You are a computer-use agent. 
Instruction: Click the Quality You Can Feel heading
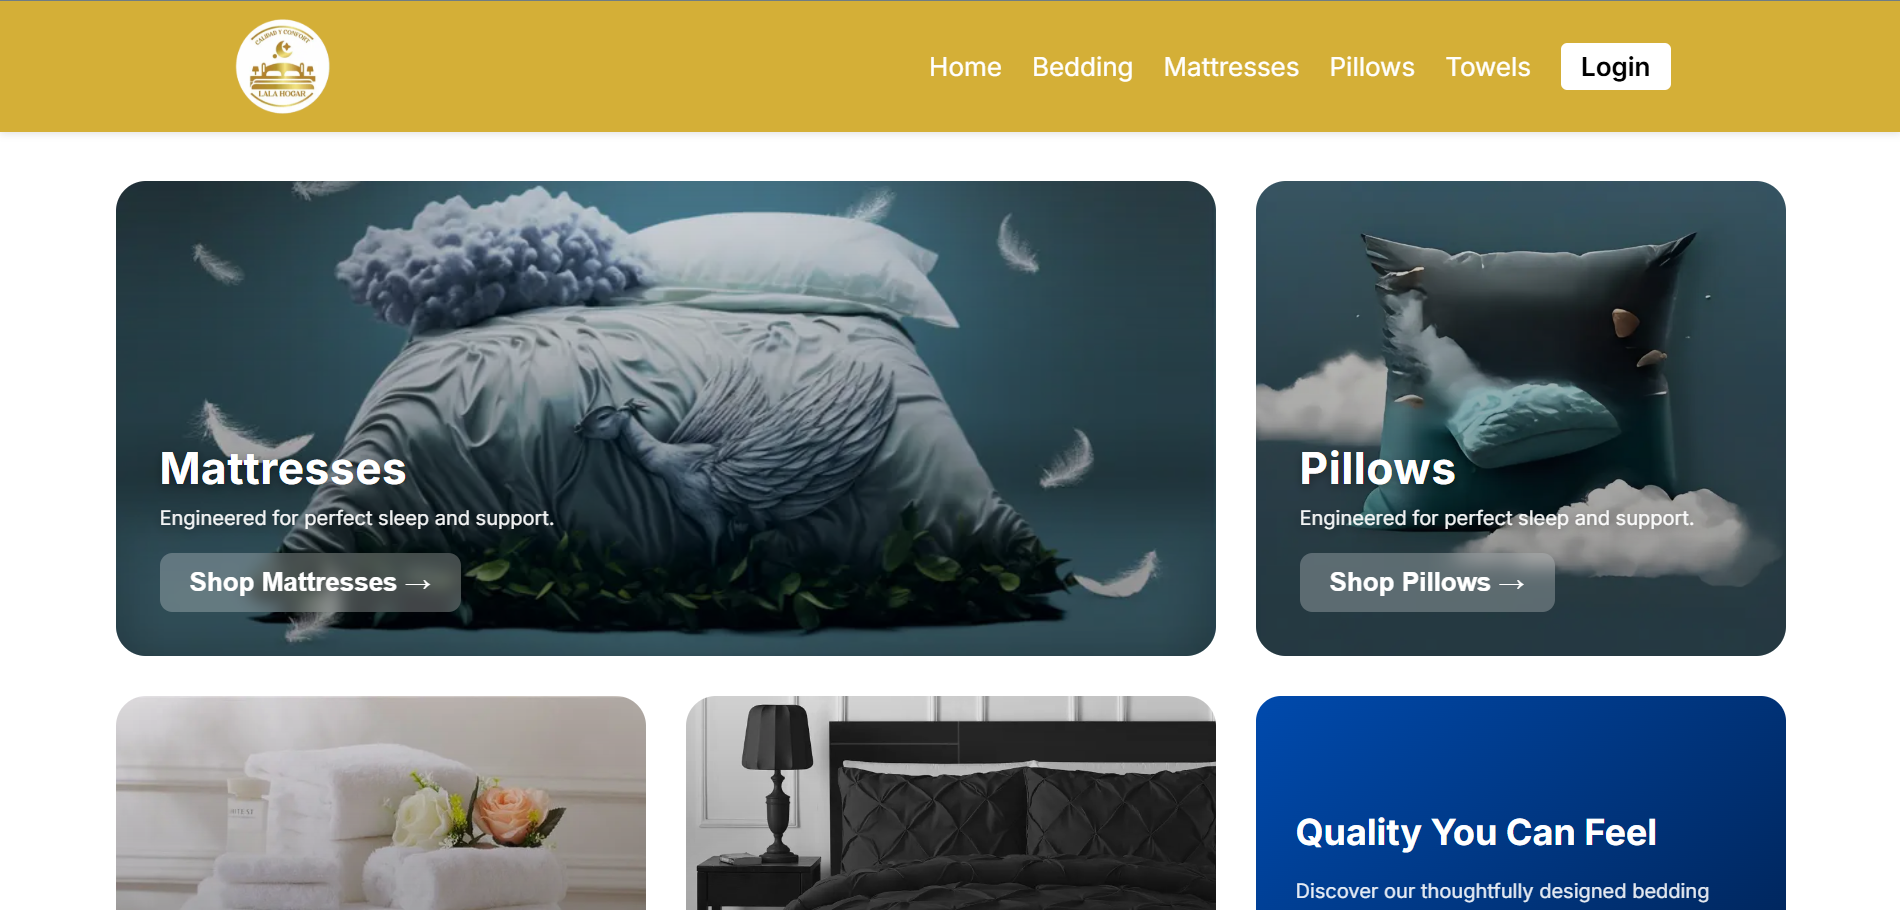pyautogui.click(x=1476, y=832)
